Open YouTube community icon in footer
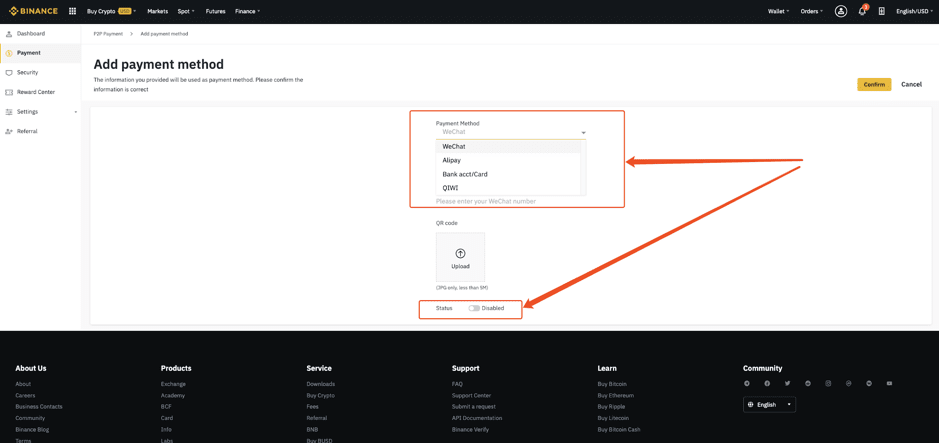 (889, 383)
